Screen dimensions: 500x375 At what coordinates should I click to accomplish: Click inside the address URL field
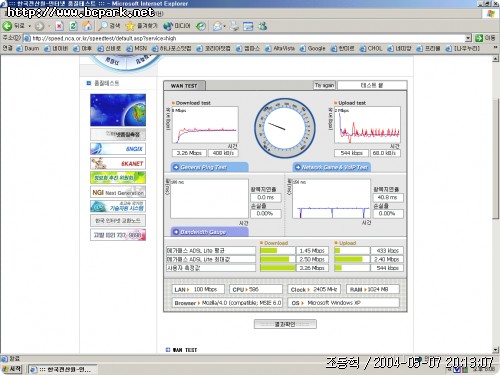[247, 38]
